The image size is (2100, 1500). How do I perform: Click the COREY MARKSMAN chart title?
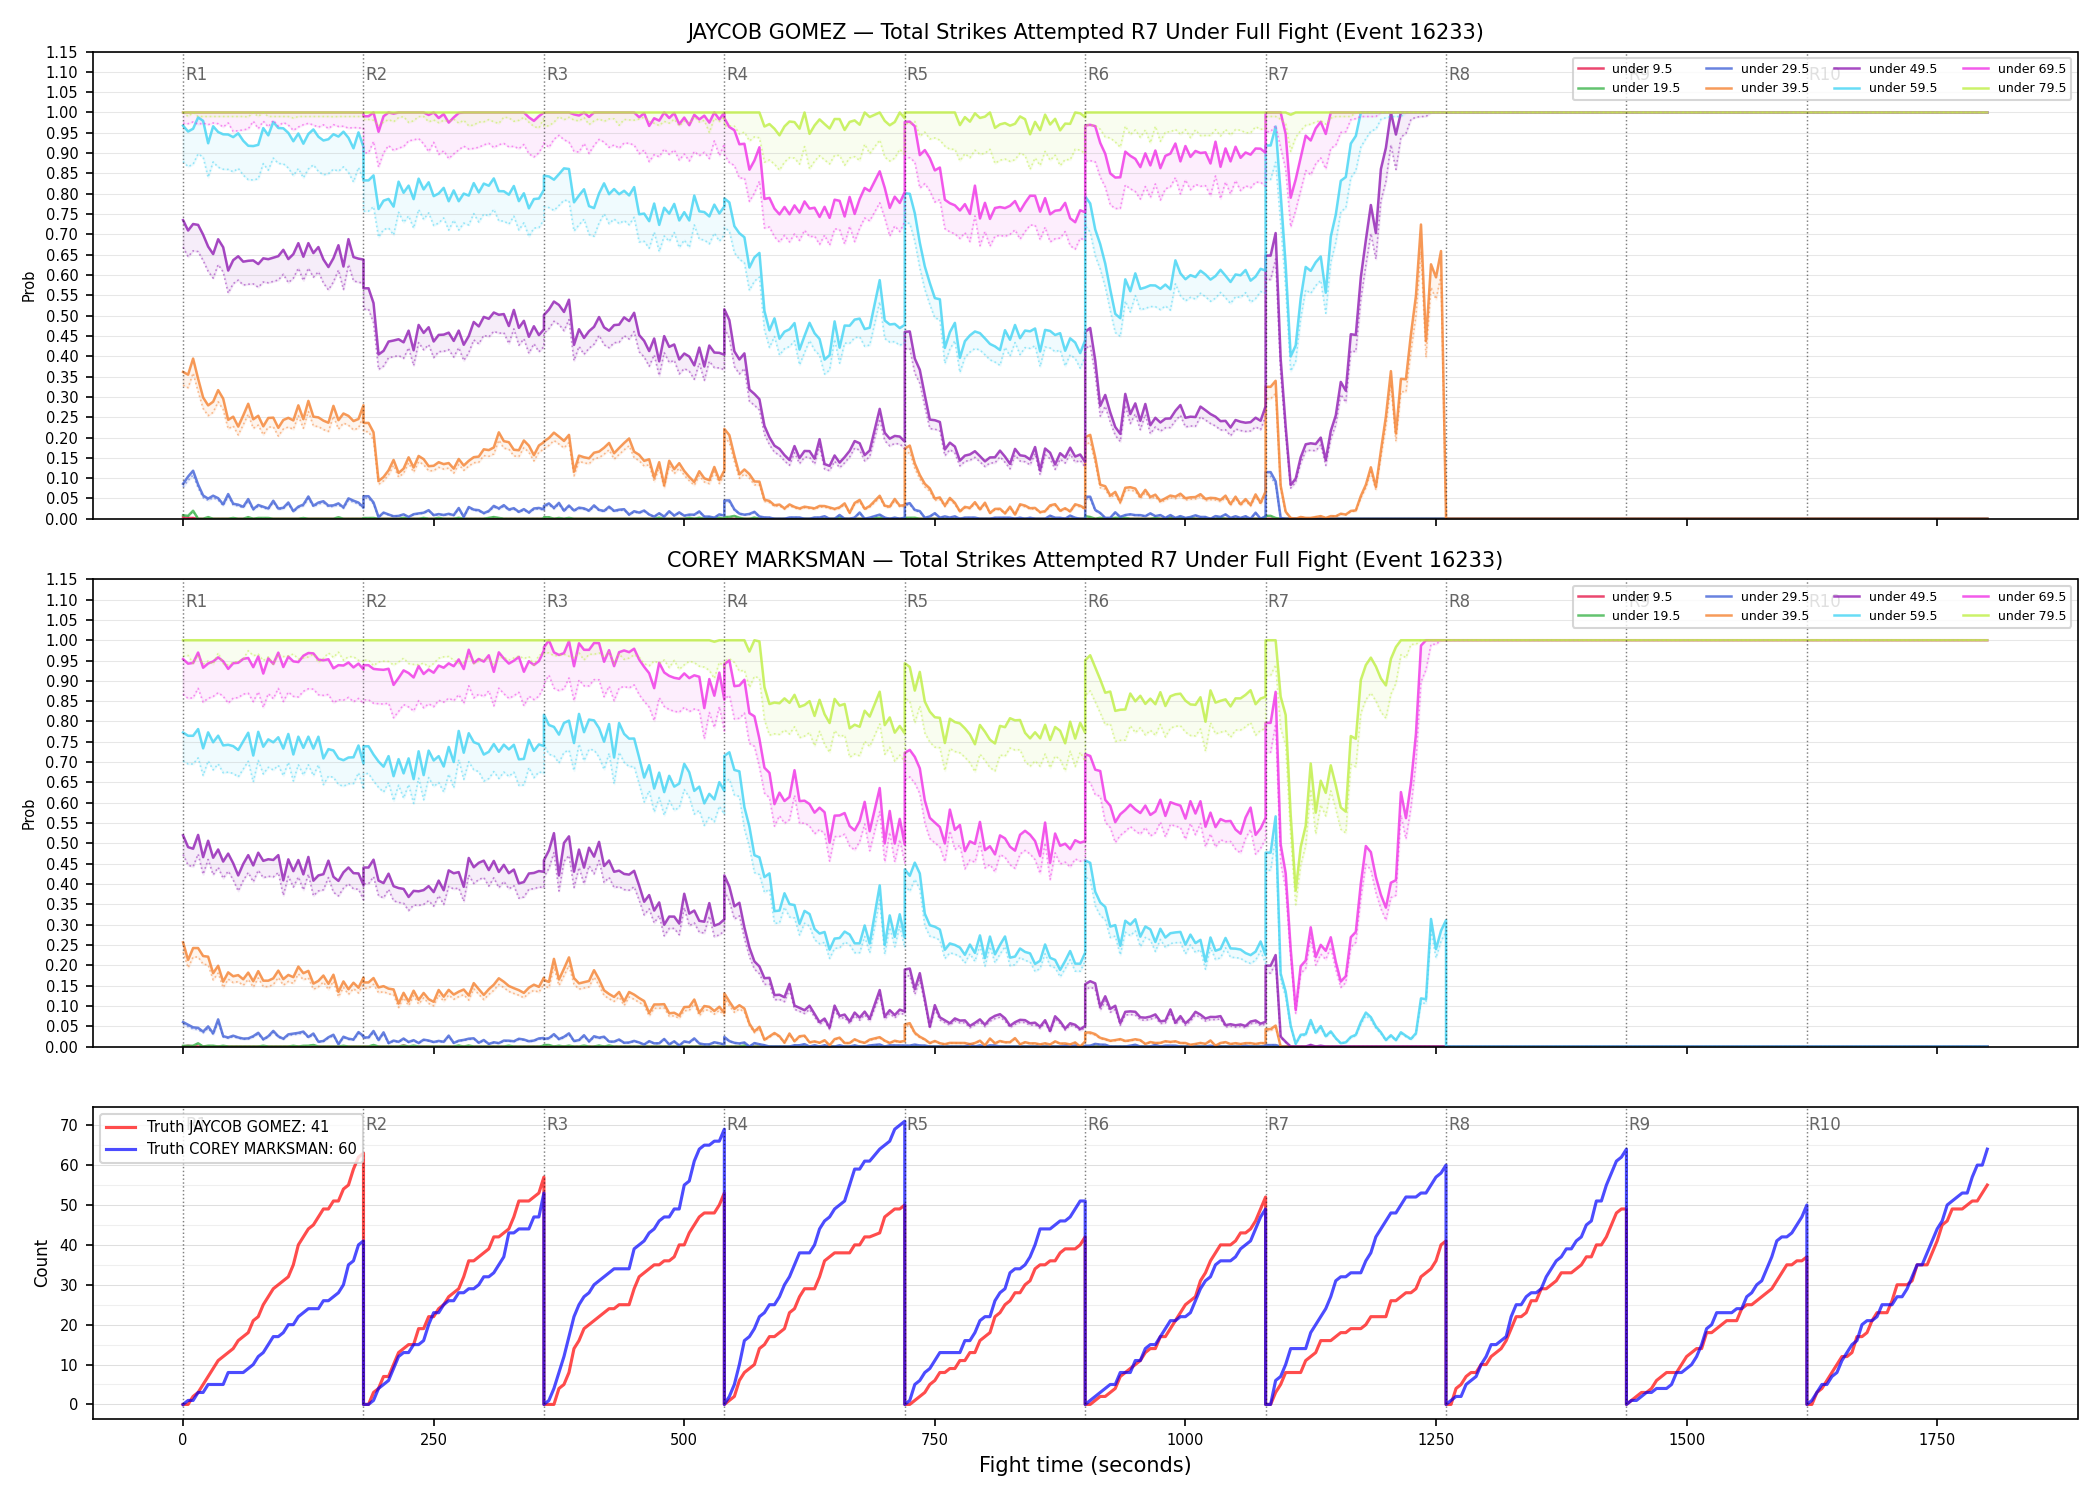click(x=1085, y=560)
